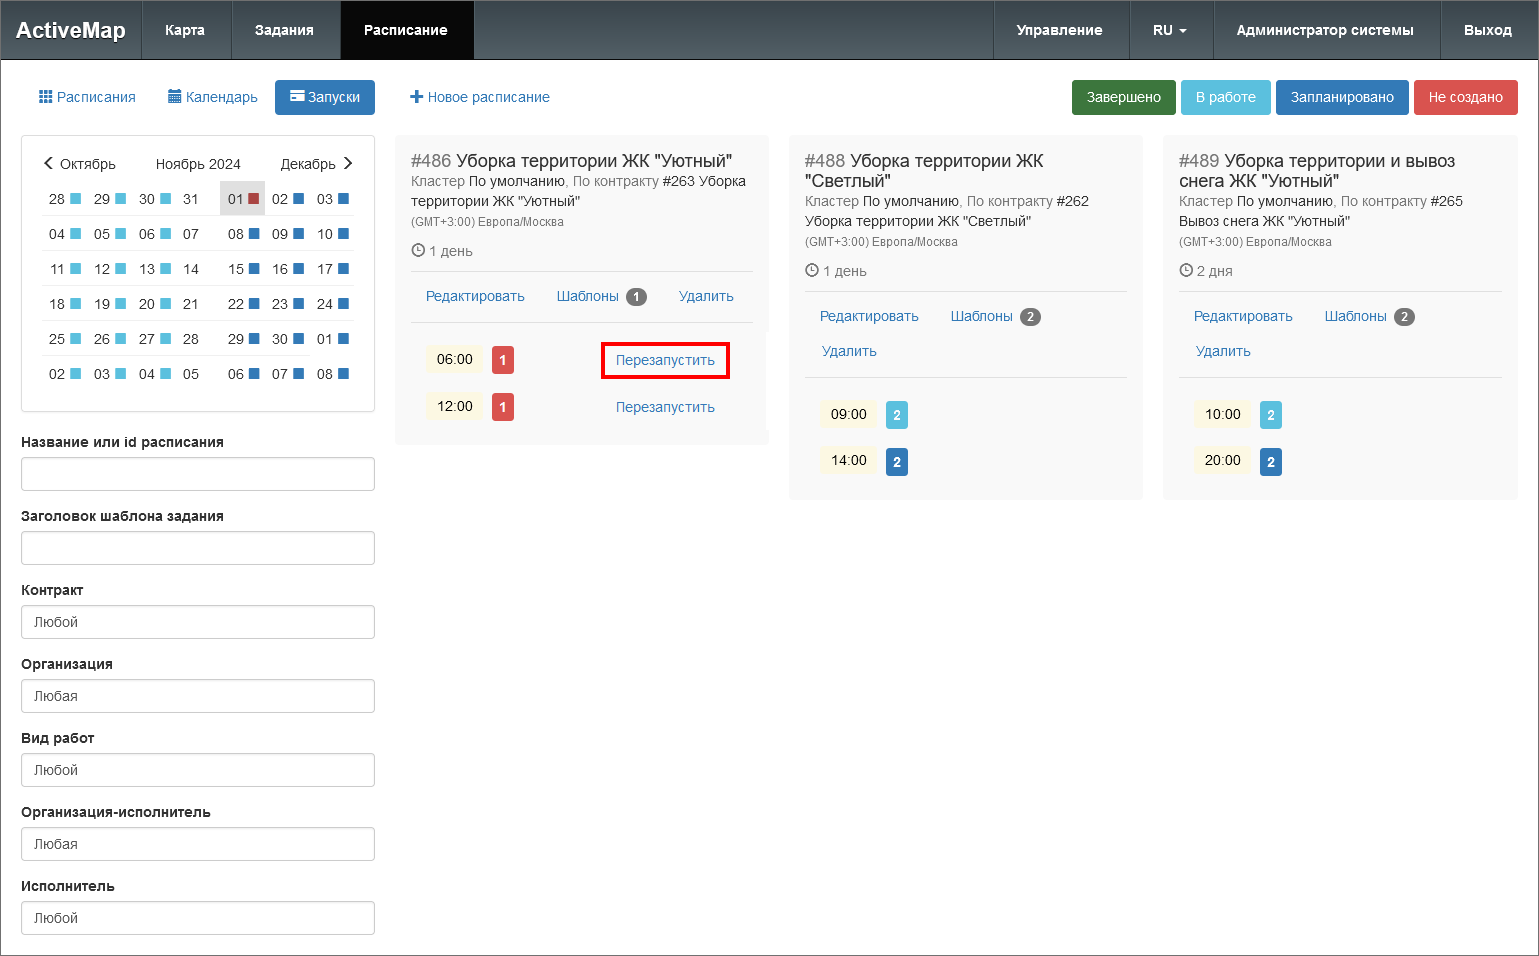1539x956 pixels.
Task: Open the Карта menu tab
Action: [x=185, y=30]
